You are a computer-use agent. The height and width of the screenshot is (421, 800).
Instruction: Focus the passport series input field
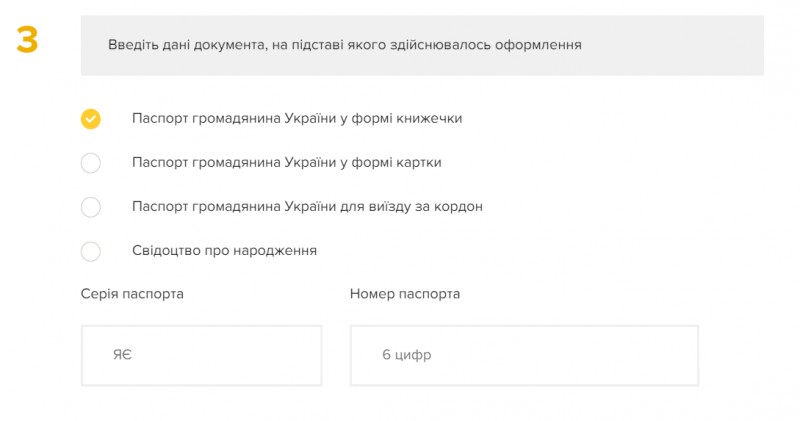201,355
